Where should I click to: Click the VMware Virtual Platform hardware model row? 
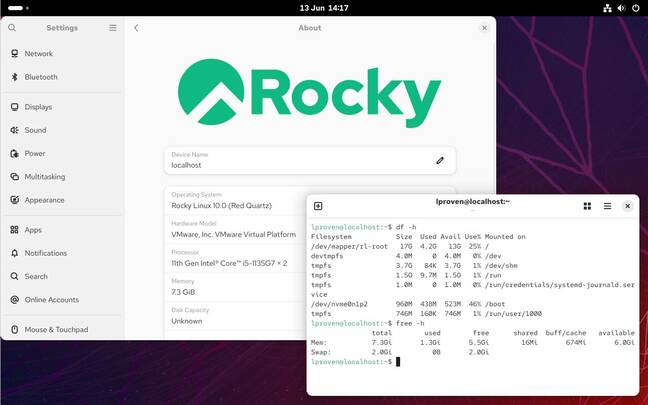(236, 229)
